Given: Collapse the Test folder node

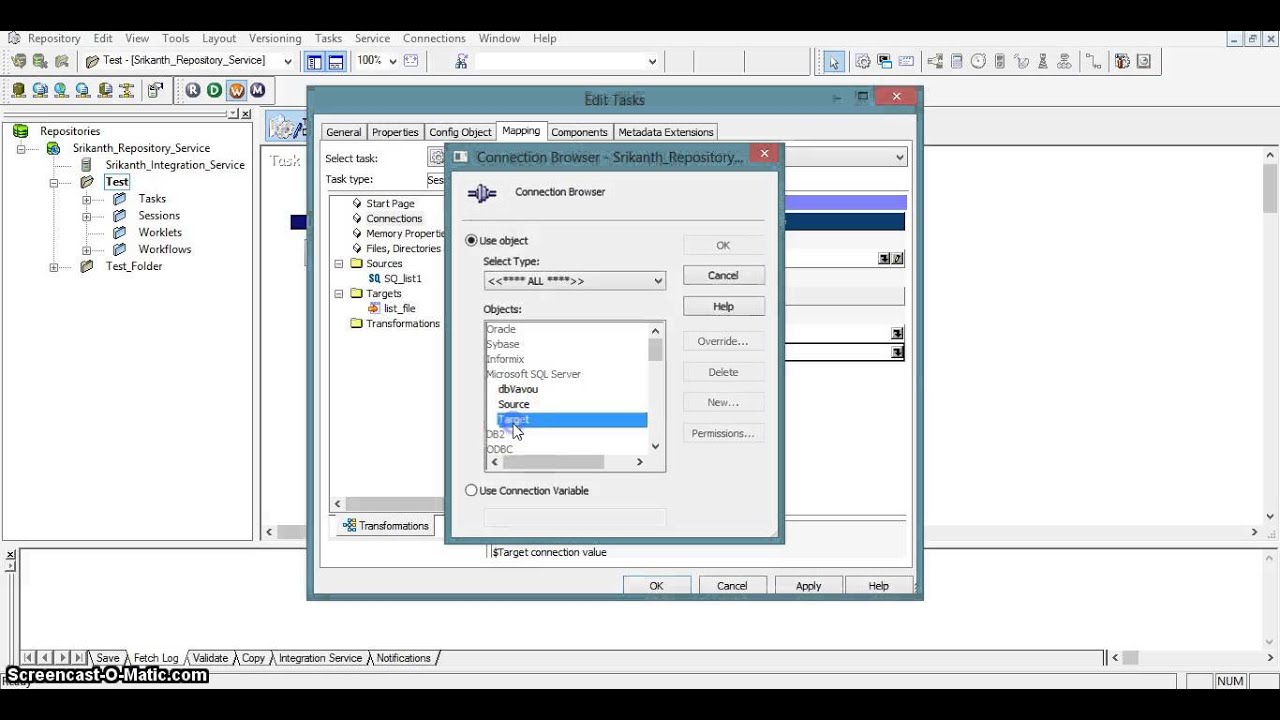Looking at the screenshot, I should tap(54, 183).
